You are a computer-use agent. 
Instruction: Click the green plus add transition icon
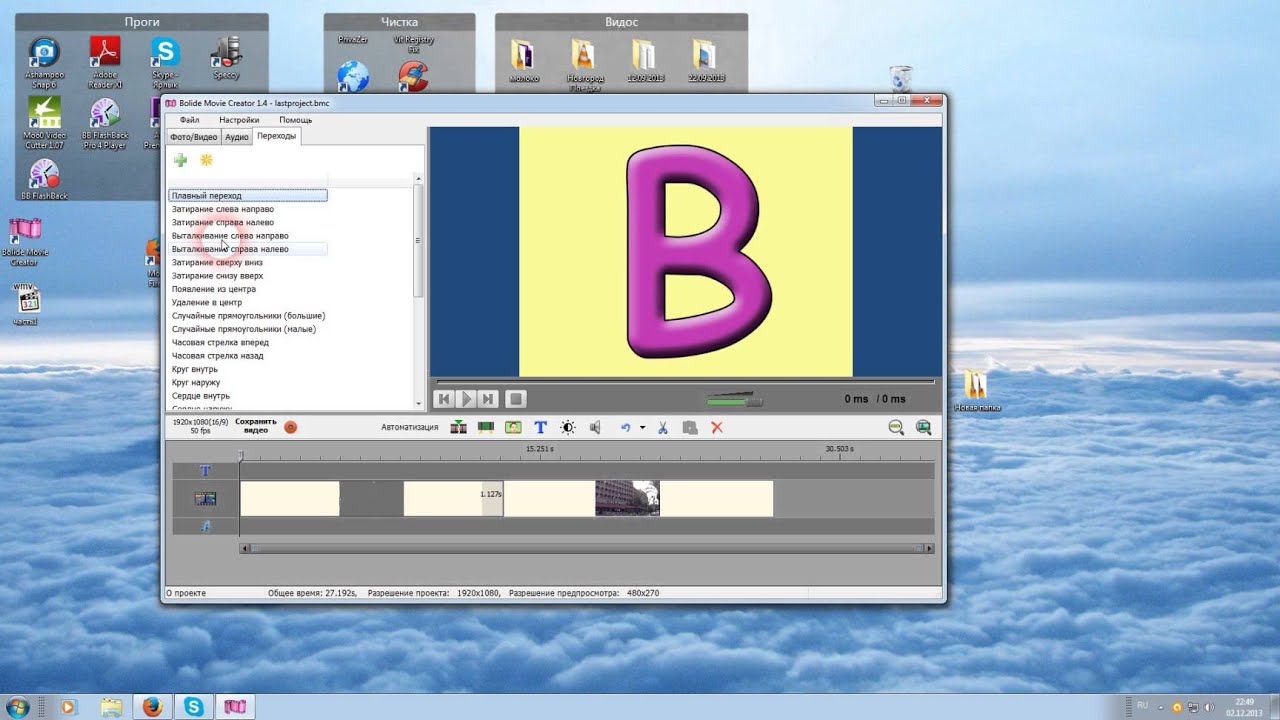click(181, 160)
